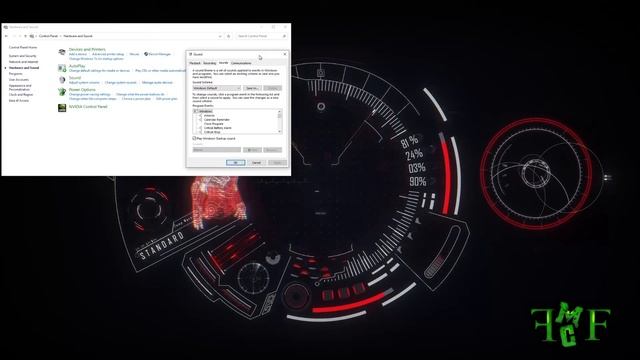The image size is (640, 360).
Task: Open the AutoPlay icon
Action: click(x=62, y=68)
